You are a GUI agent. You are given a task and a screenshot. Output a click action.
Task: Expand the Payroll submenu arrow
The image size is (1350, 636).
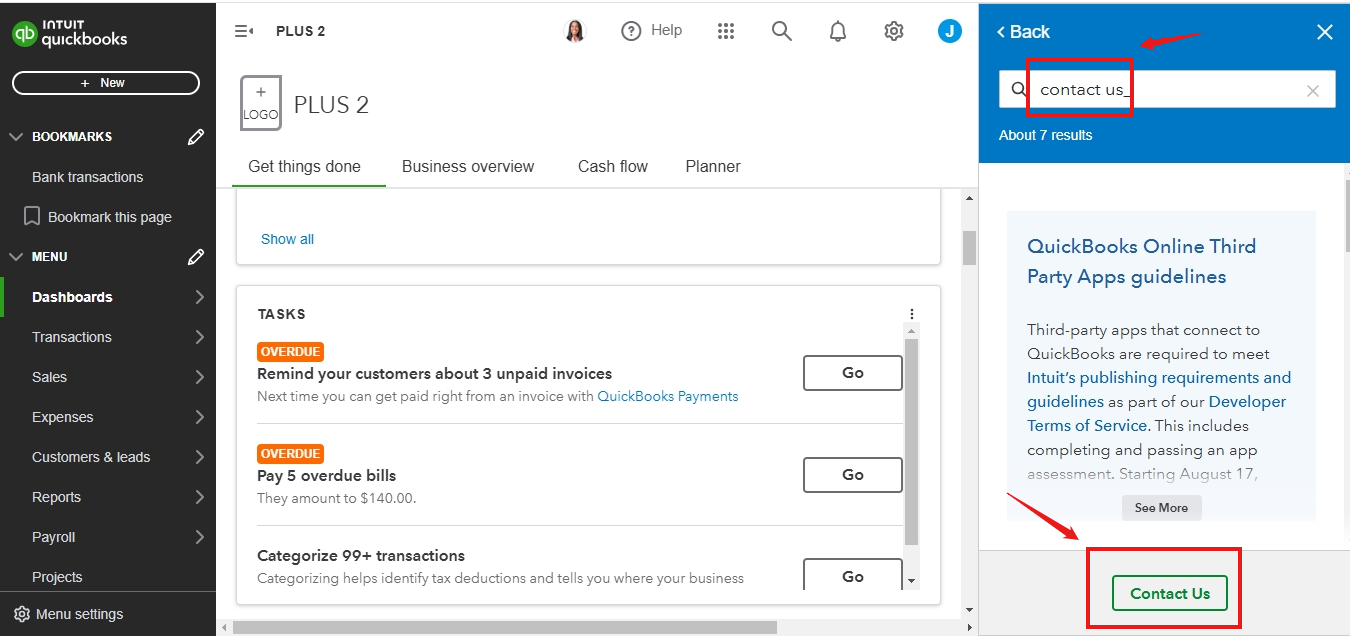tap(200, 537)
